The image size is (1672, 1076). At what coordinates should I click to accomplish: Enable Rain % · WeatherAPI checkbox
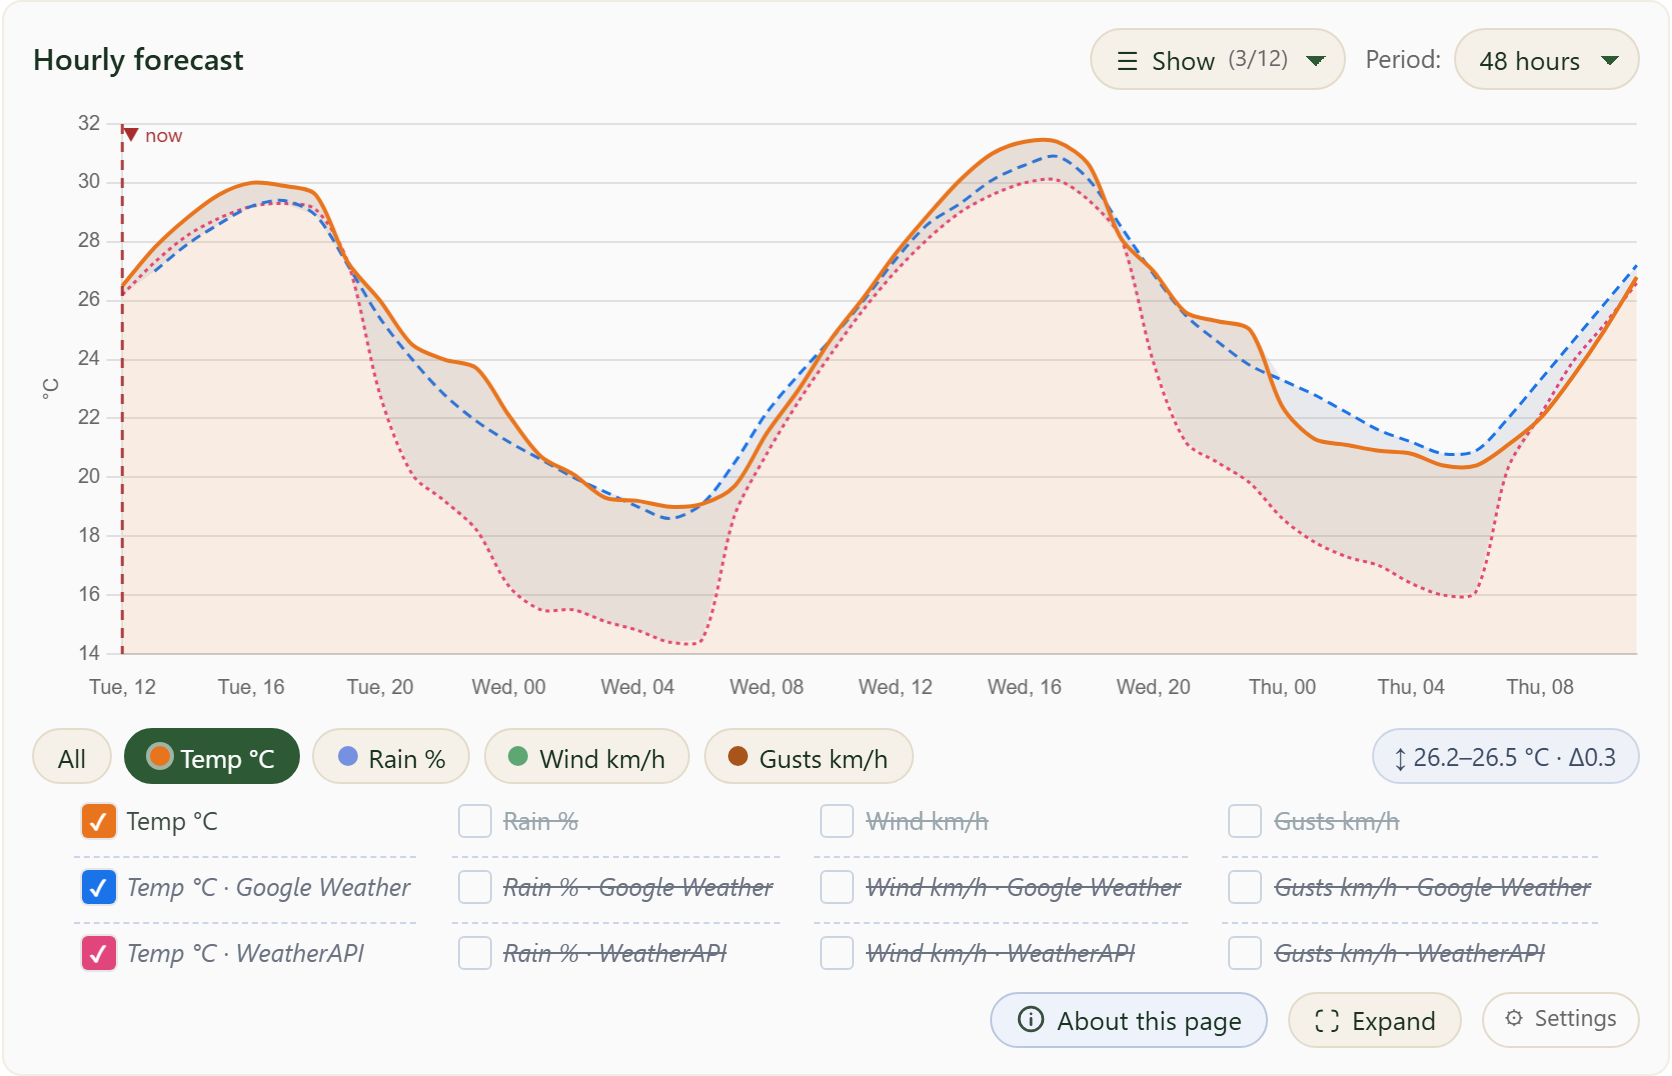coord(475,953)
